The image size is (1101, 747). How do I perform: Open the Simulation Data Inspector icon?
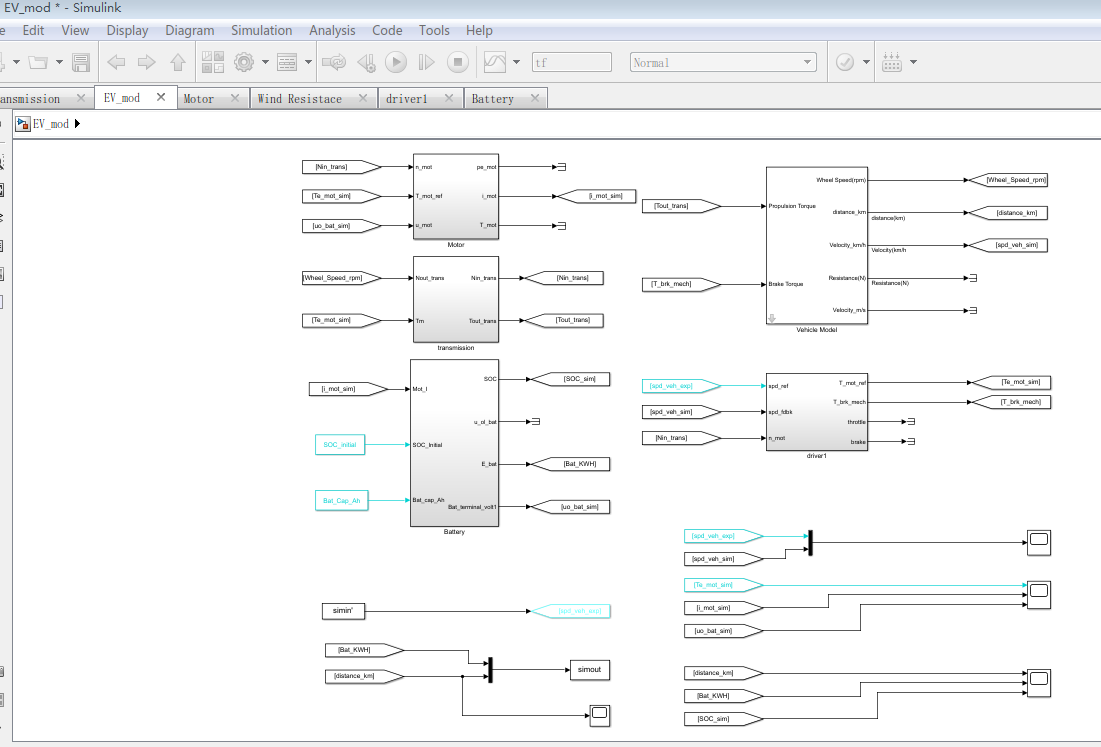494,62
